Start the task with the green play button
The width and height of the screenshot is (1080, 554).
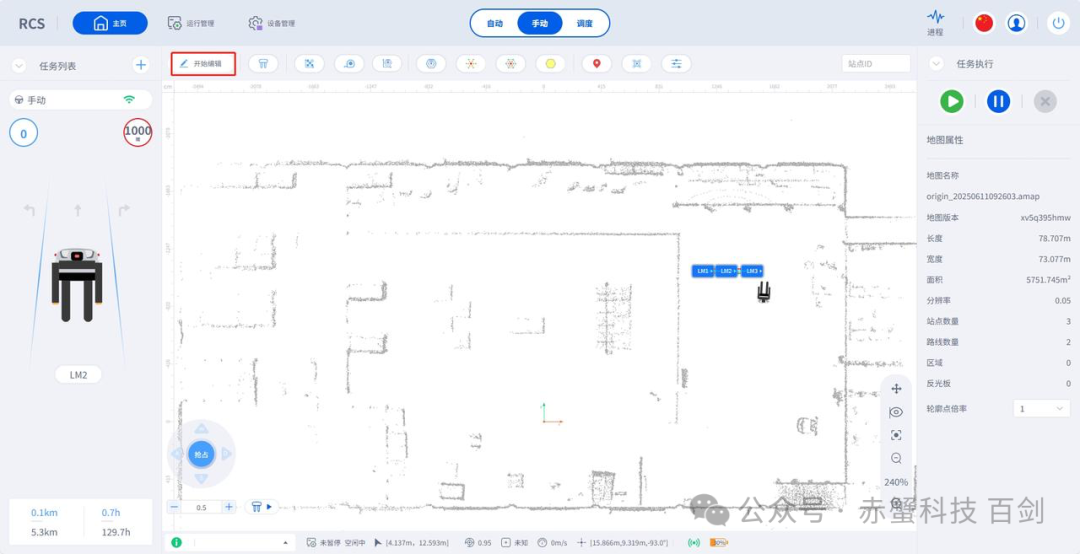click(952, 101)
